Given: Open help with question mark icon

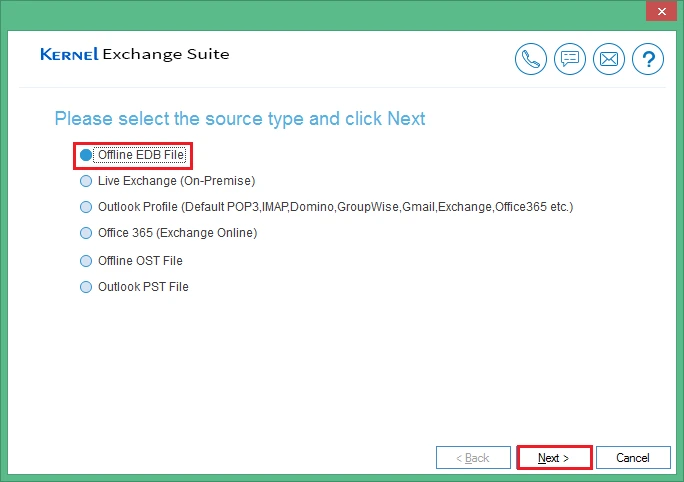Looking at the screenshot, I should pos(648,59).
